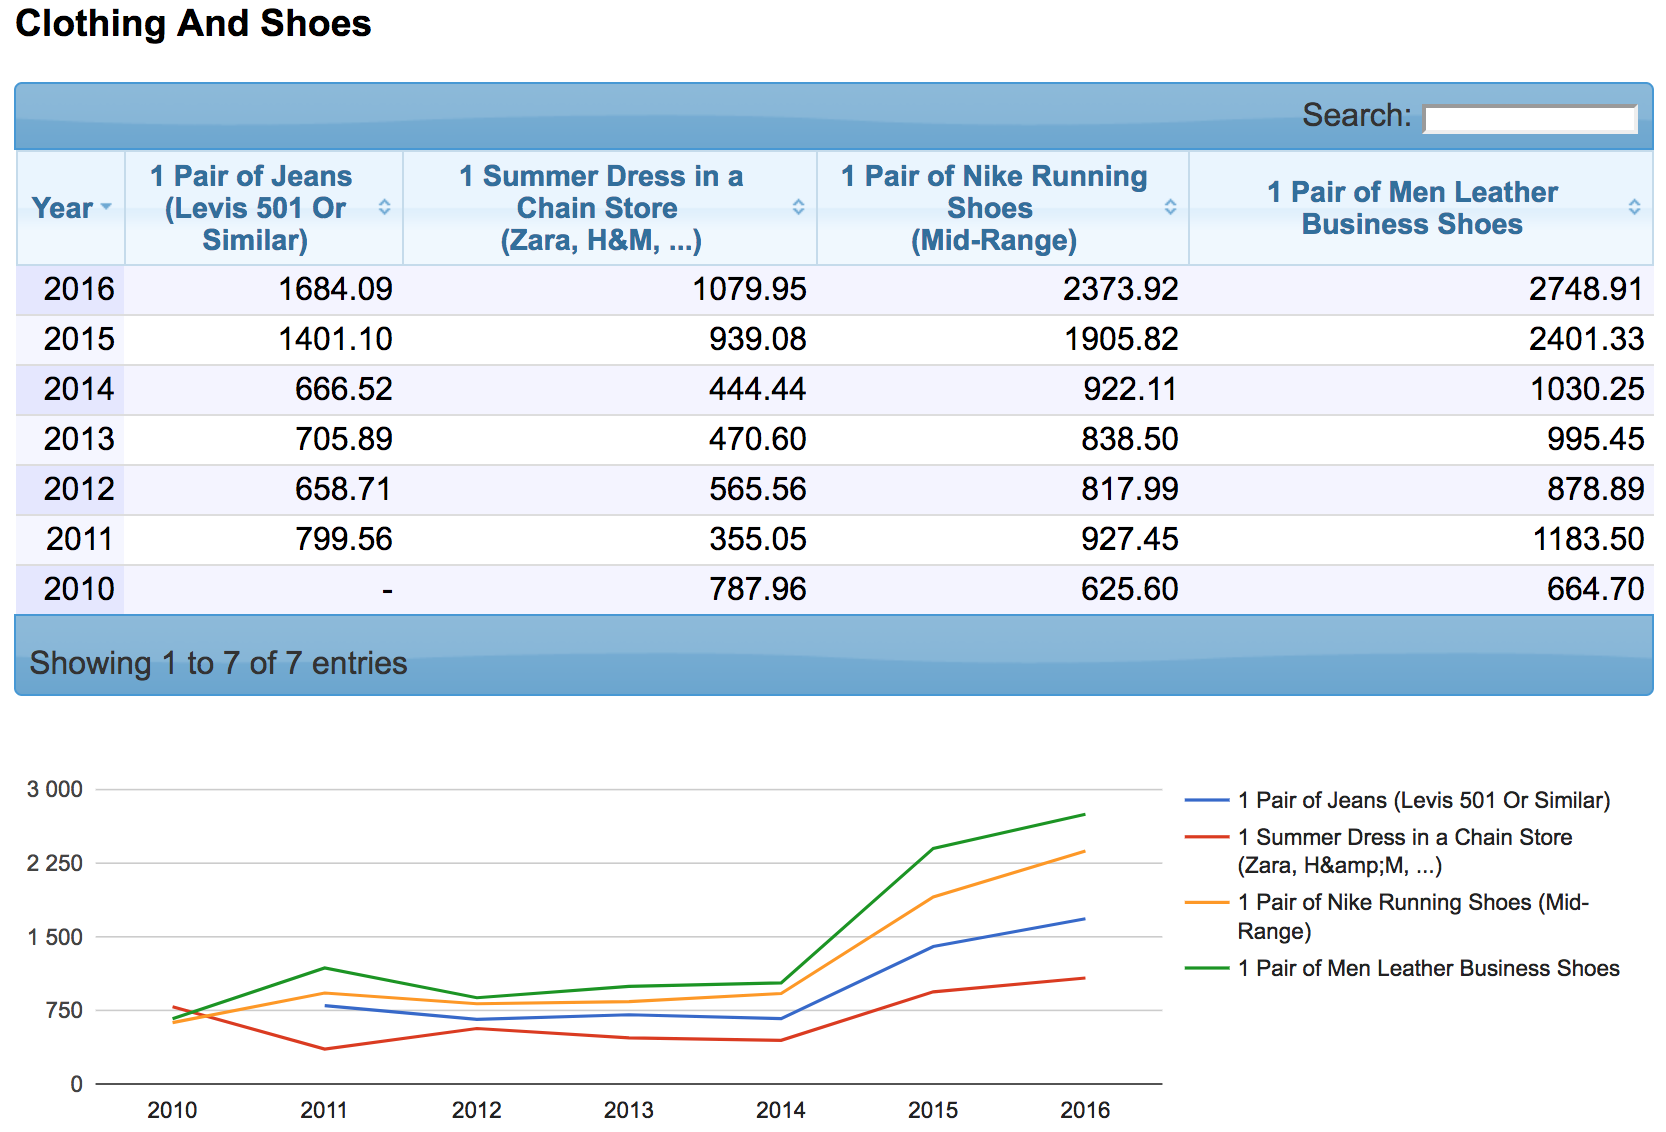The width and height of the screenshot is (1666, 1132).
Task: Click sort arrows on Men Leather Shoes column
Action: click(1634, 207)
